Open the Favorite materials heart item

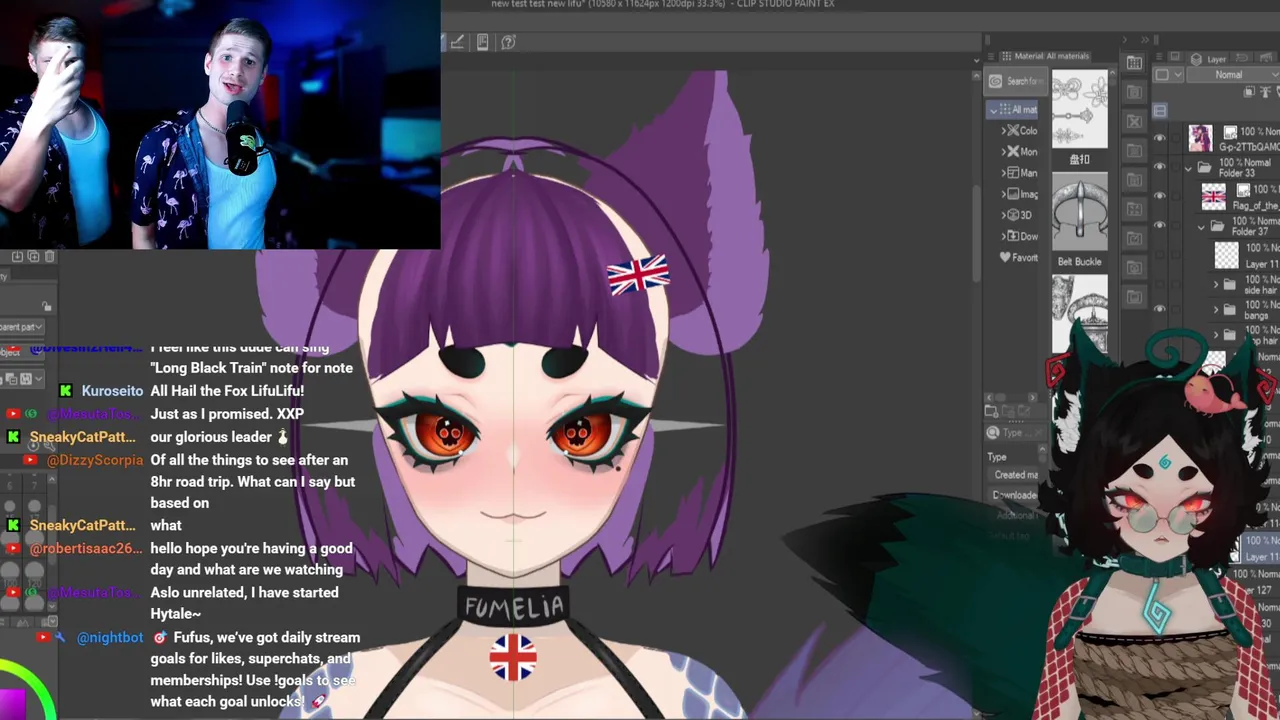(1018, 257)
